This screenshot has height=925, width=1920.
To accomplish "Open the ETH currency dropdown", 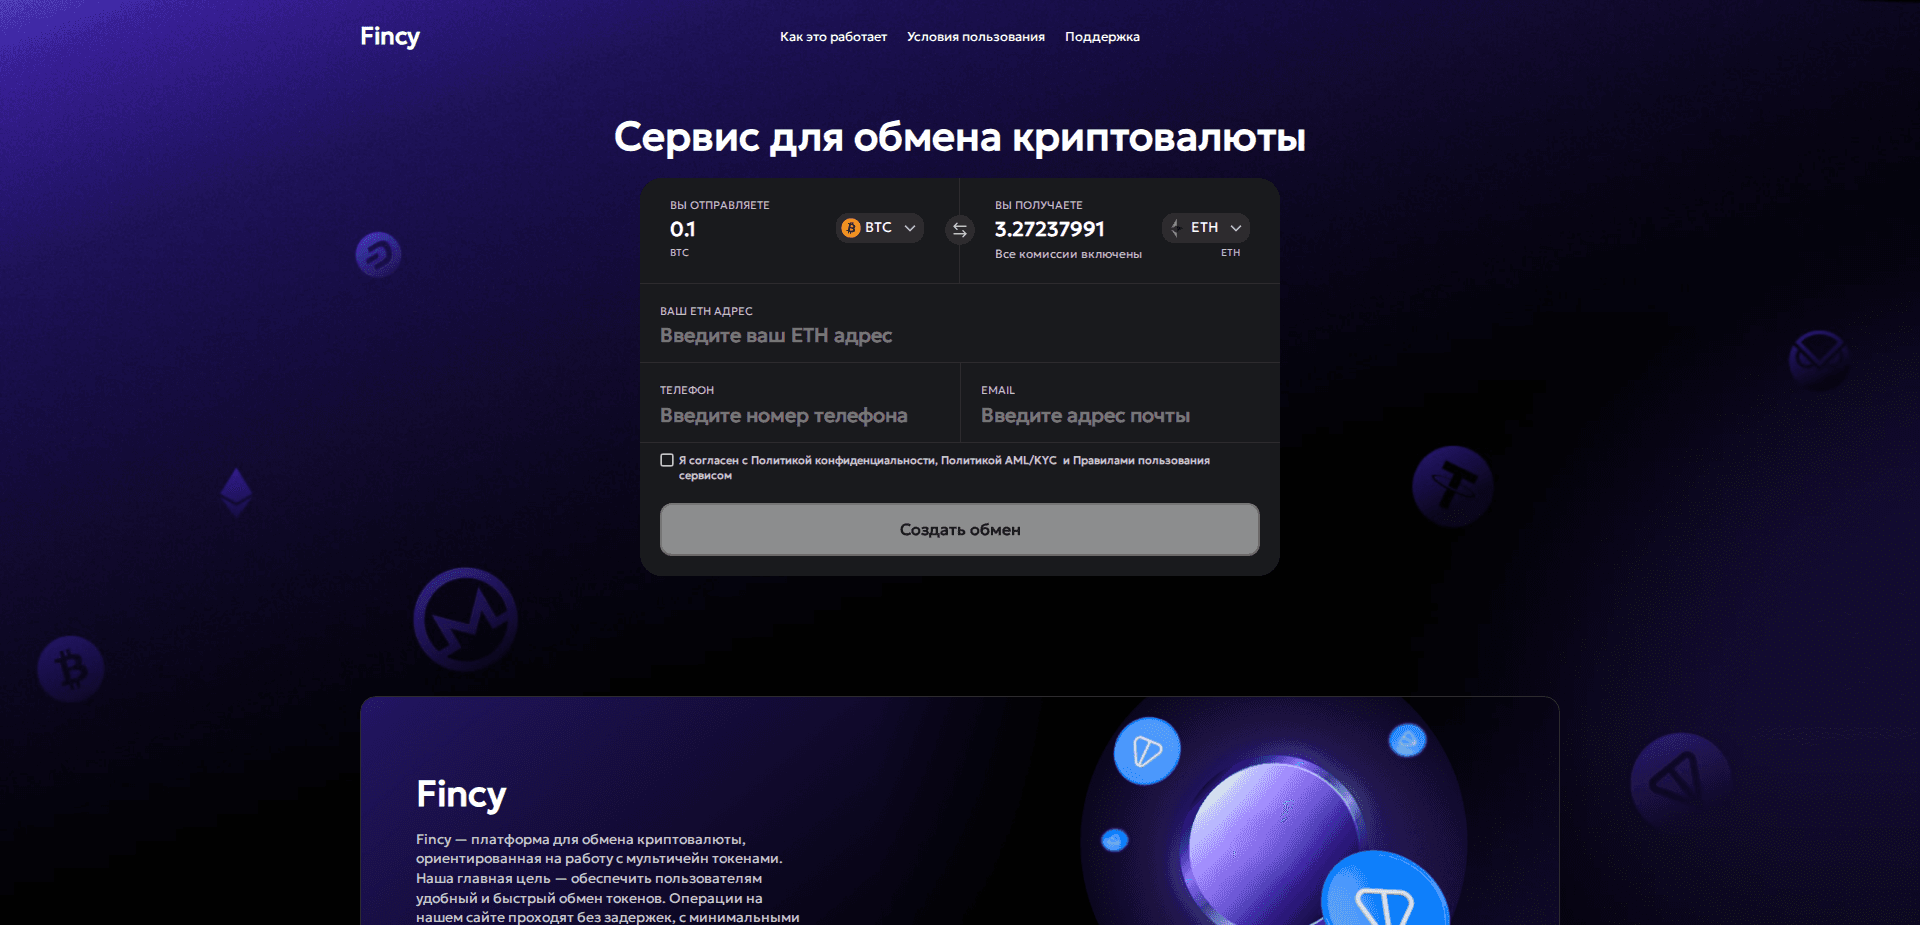I will click(1205, 228).
